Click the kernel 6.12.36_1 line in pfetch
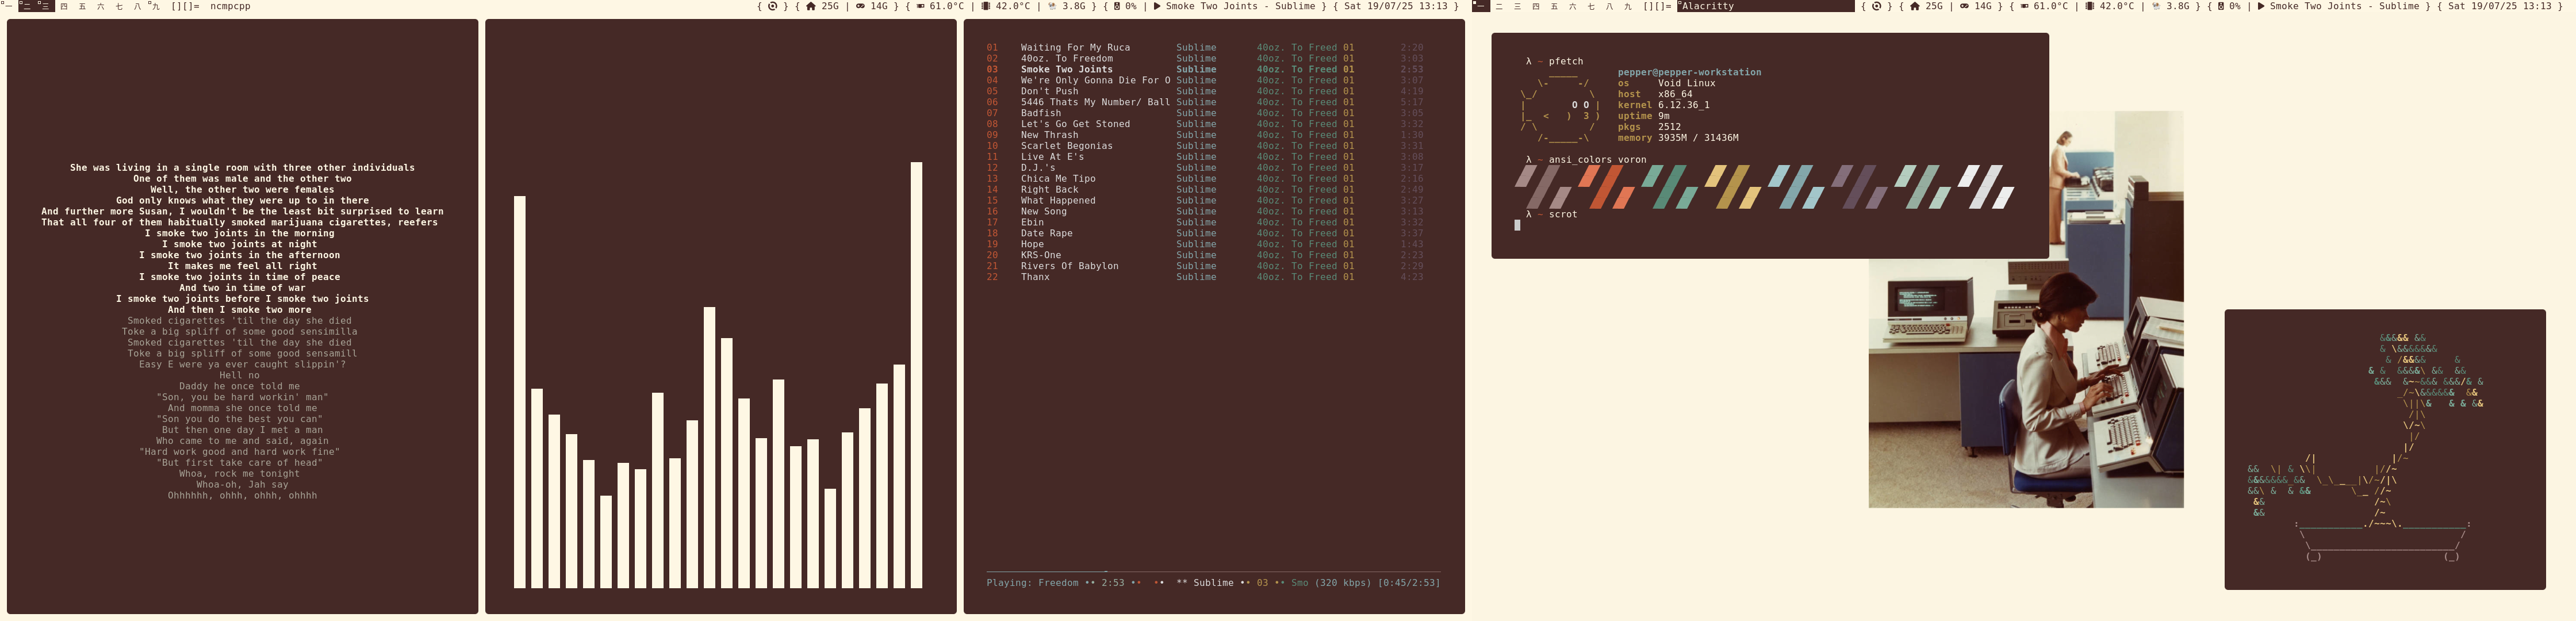Screen dimensions: 2576x621 tap(1664, 105)
